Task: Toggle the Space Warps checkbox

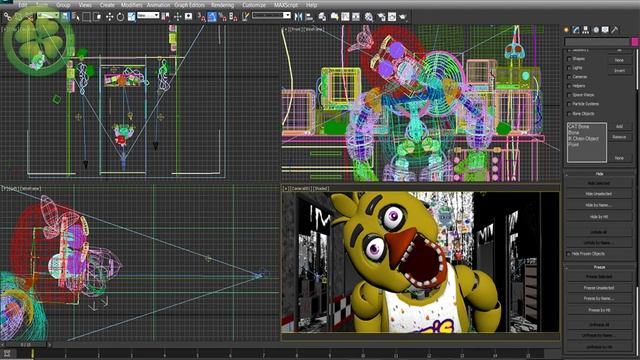Action: 569,95
